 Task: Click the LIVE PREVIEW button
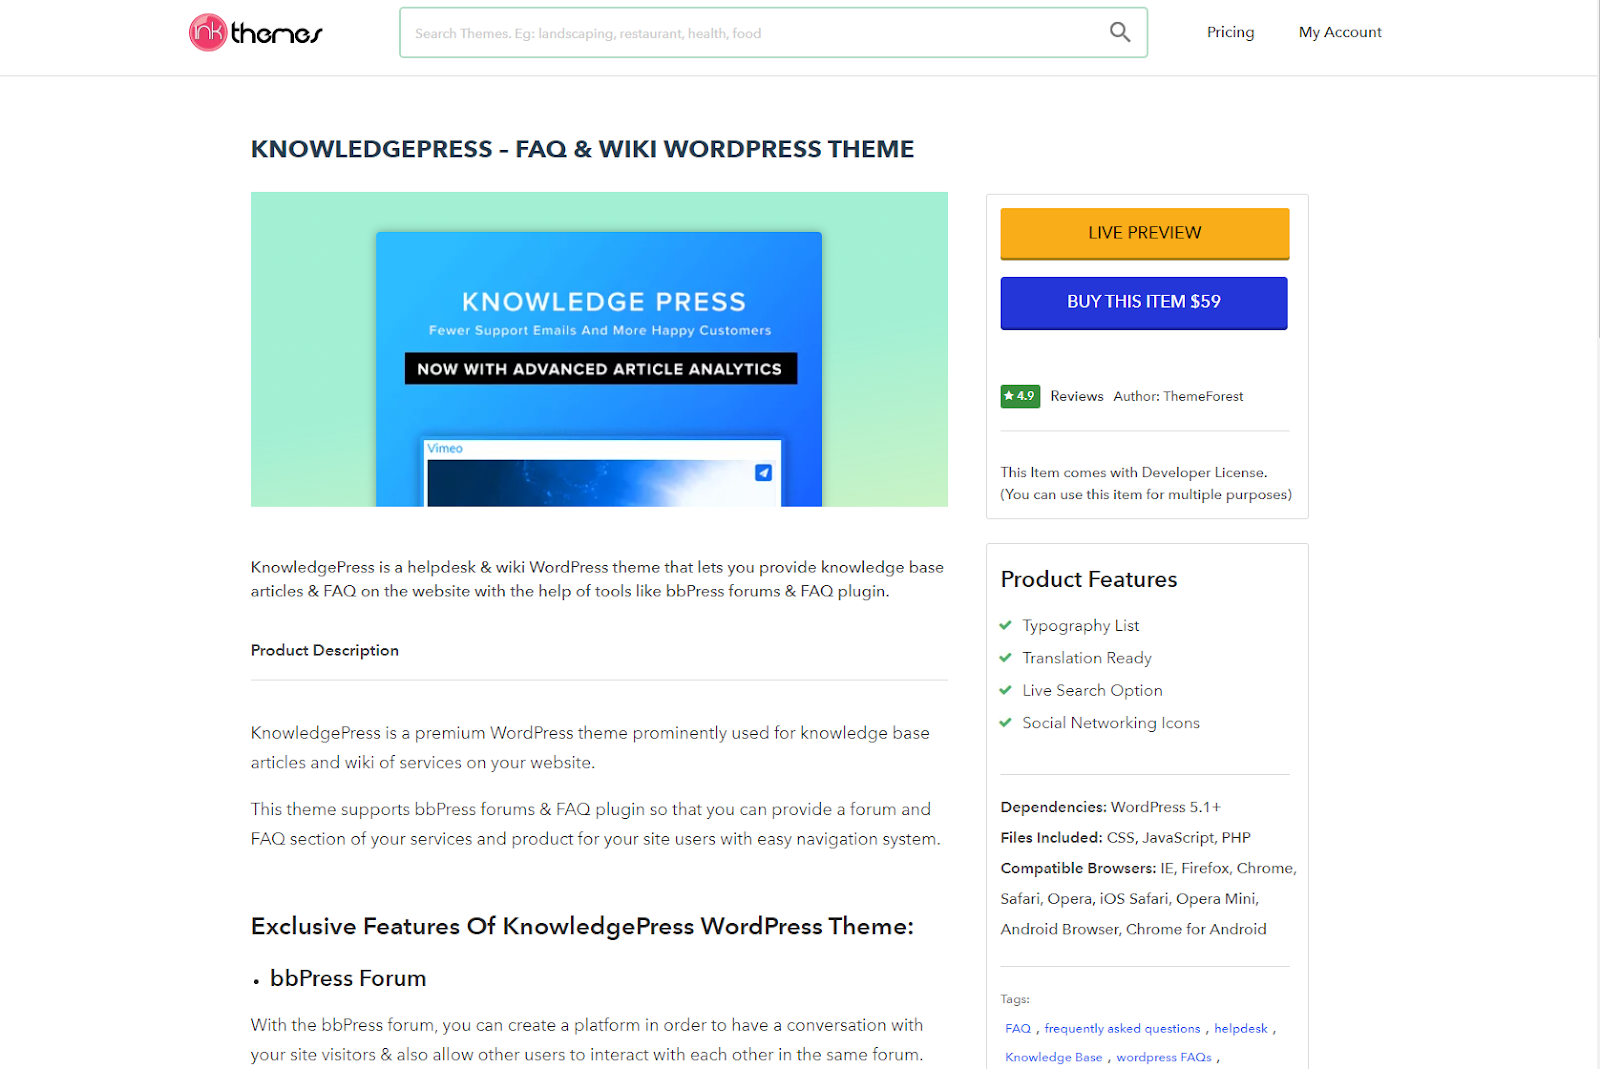click(x=1145, y=233)
